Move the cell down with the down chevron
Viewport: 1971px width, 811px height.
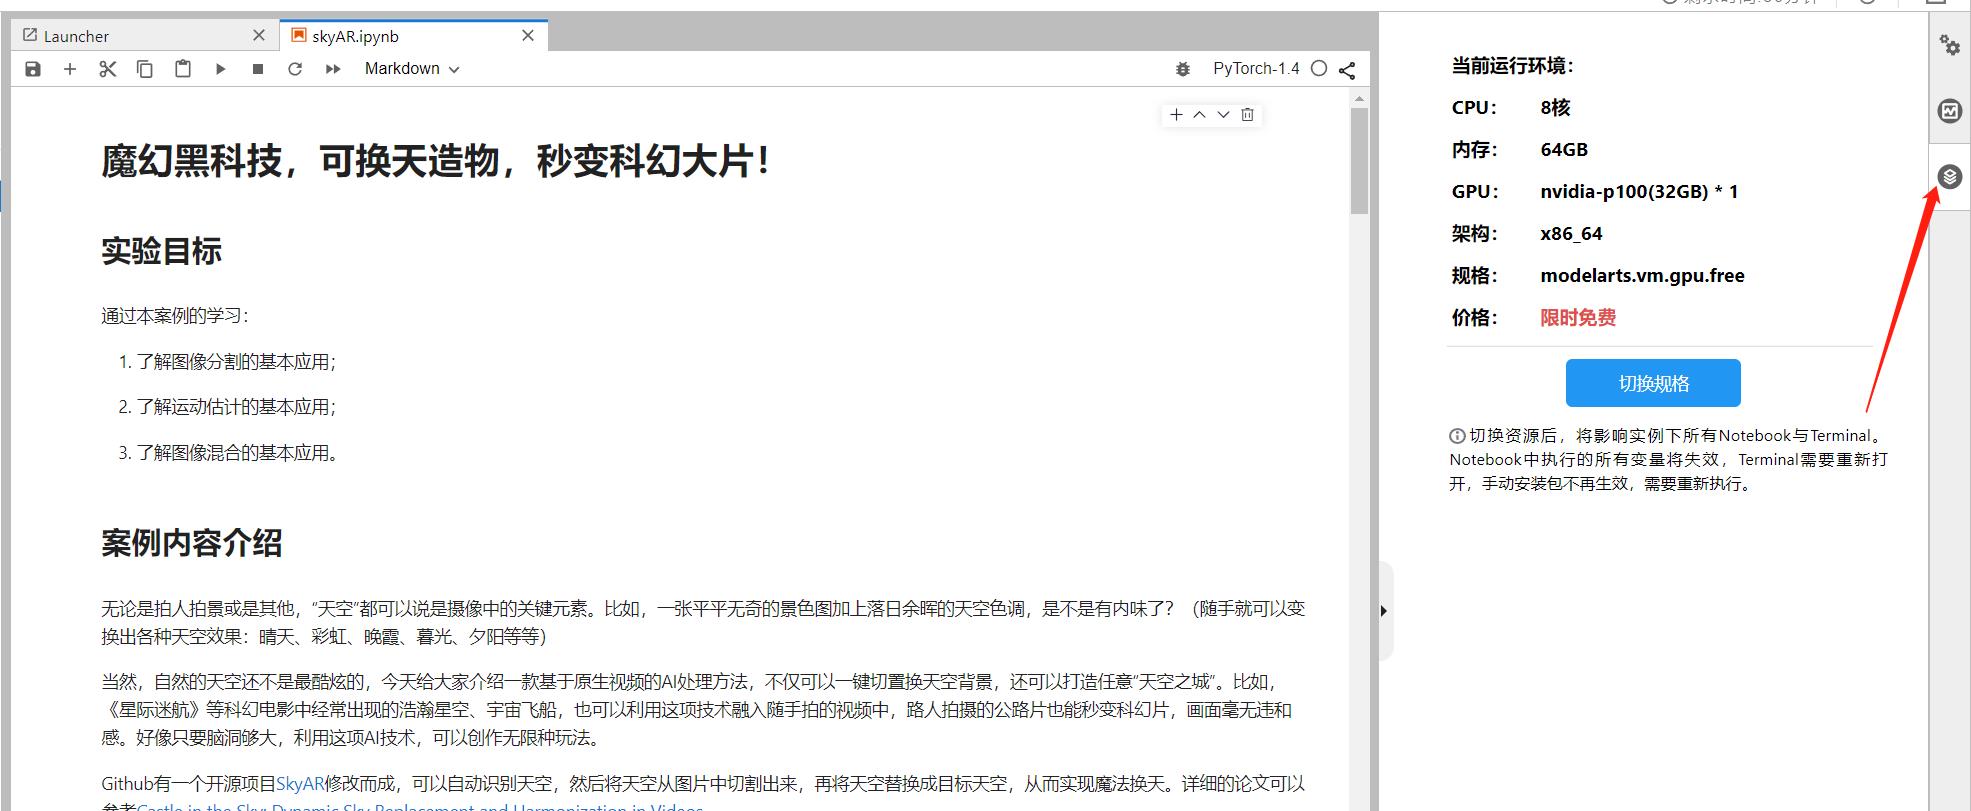[1223, 115]
